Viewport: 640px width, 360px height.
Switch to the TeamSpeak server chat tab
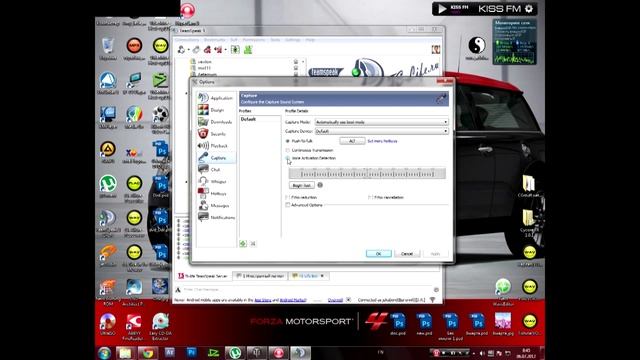coord(203,276)
